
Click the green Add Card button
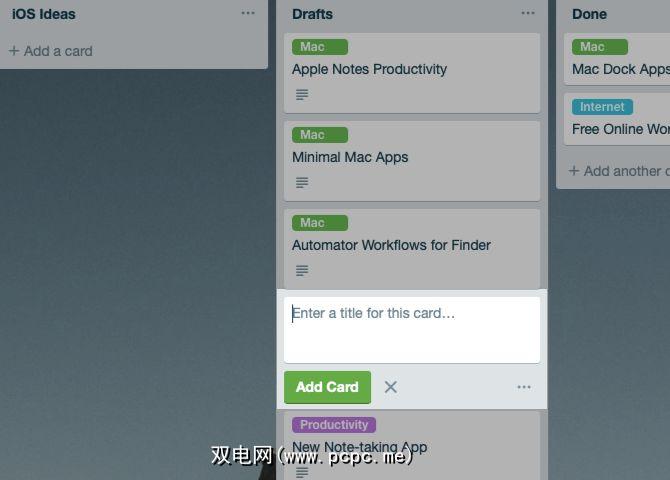tap(327, 387)
